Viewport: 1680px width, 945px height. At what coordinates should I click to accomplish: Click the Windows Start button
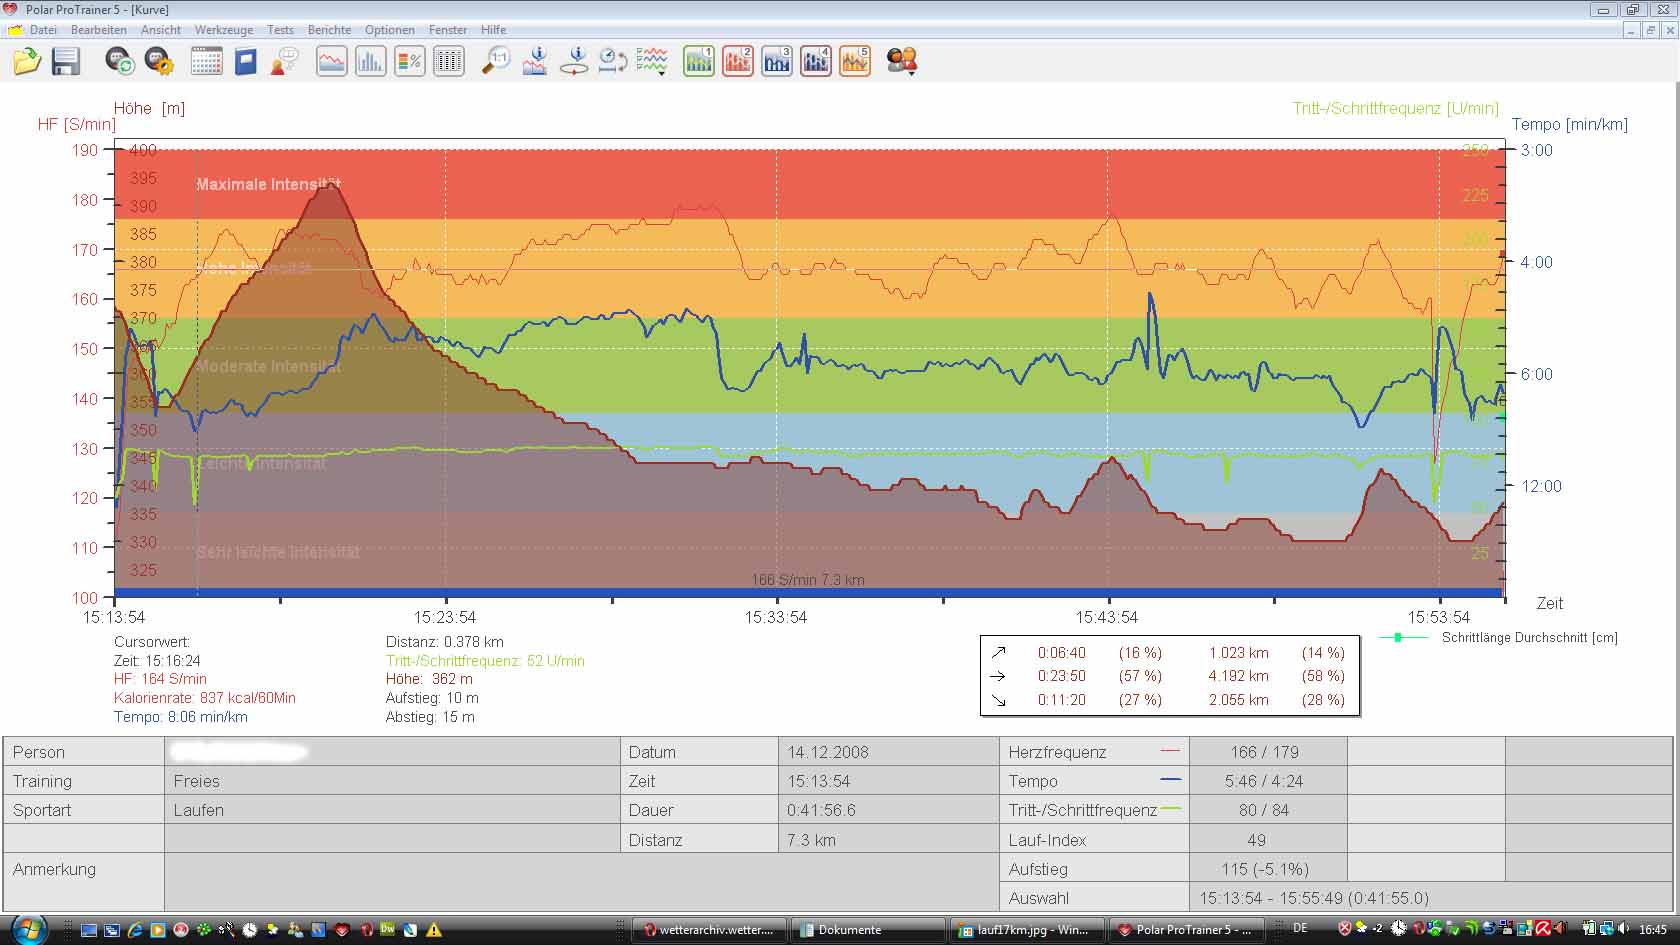[x=27, y=929]
